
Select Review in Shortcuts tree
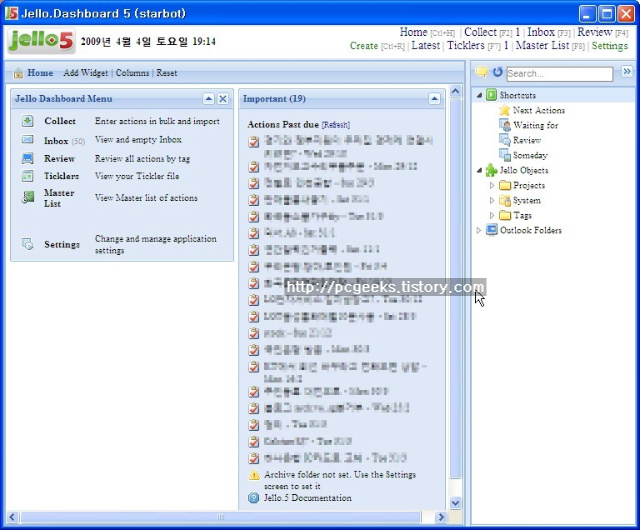tap(527, 140)
